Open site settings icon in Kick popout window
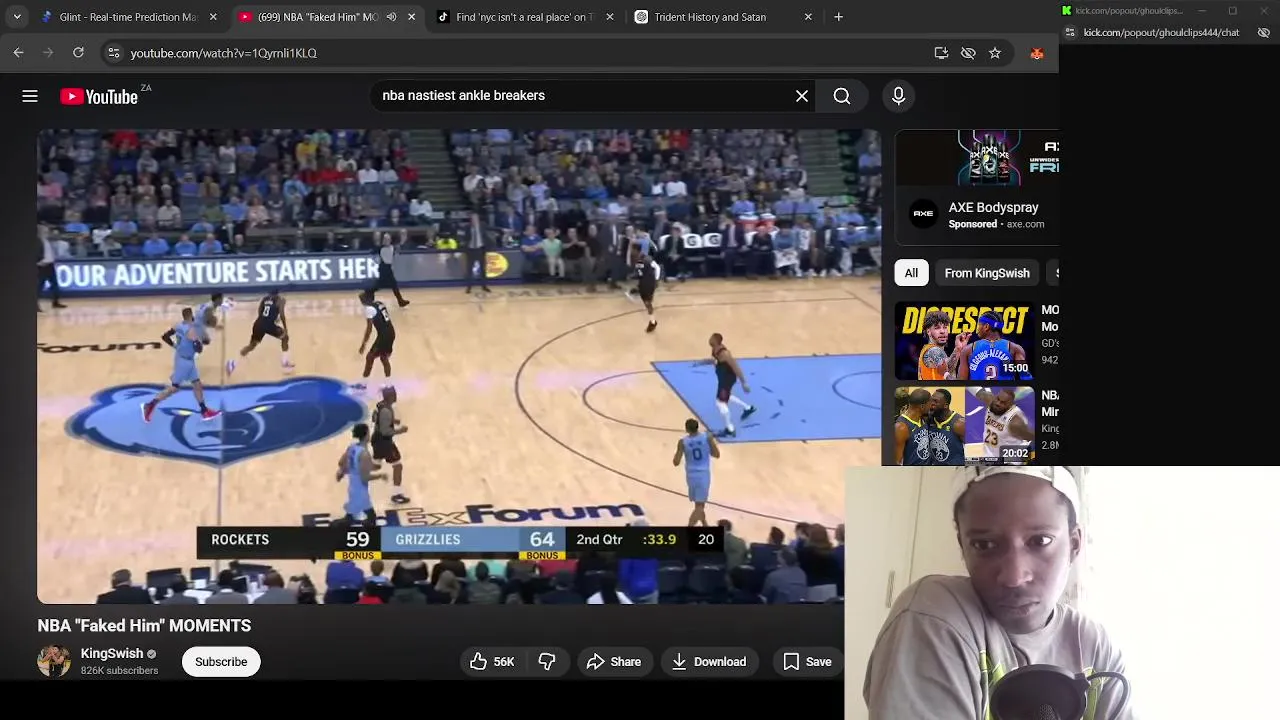The width and height of the screenshot is (1280, 720). tap(1070, 32)
